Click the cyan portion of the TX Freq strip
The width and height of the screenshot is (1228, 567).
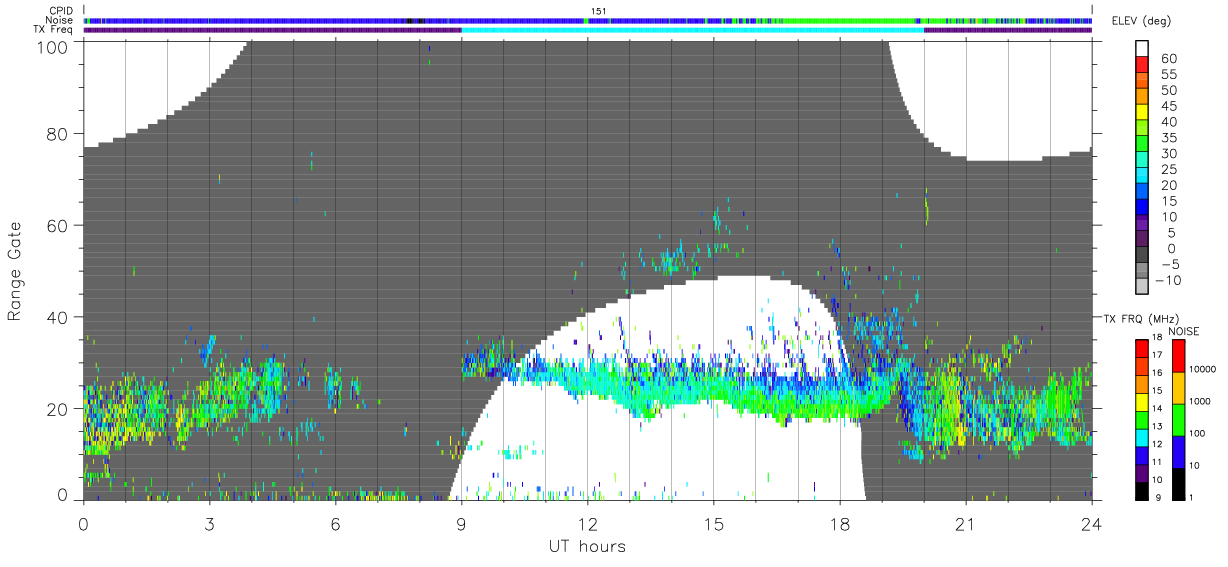pos(692,30)
